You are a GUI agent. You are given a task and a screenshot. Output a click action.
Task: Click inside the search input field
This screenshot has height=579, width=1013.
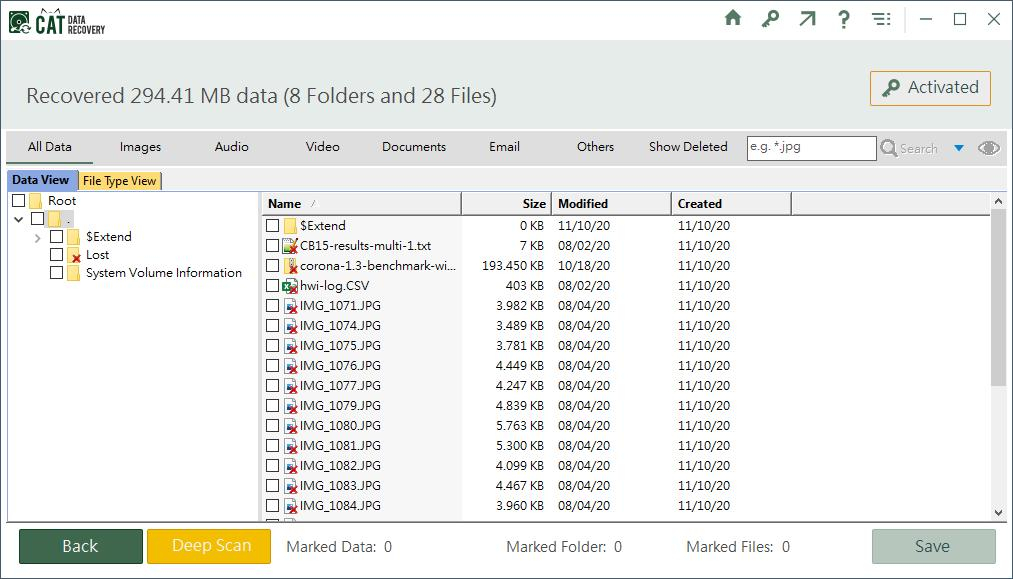click(x=811, y=147)
